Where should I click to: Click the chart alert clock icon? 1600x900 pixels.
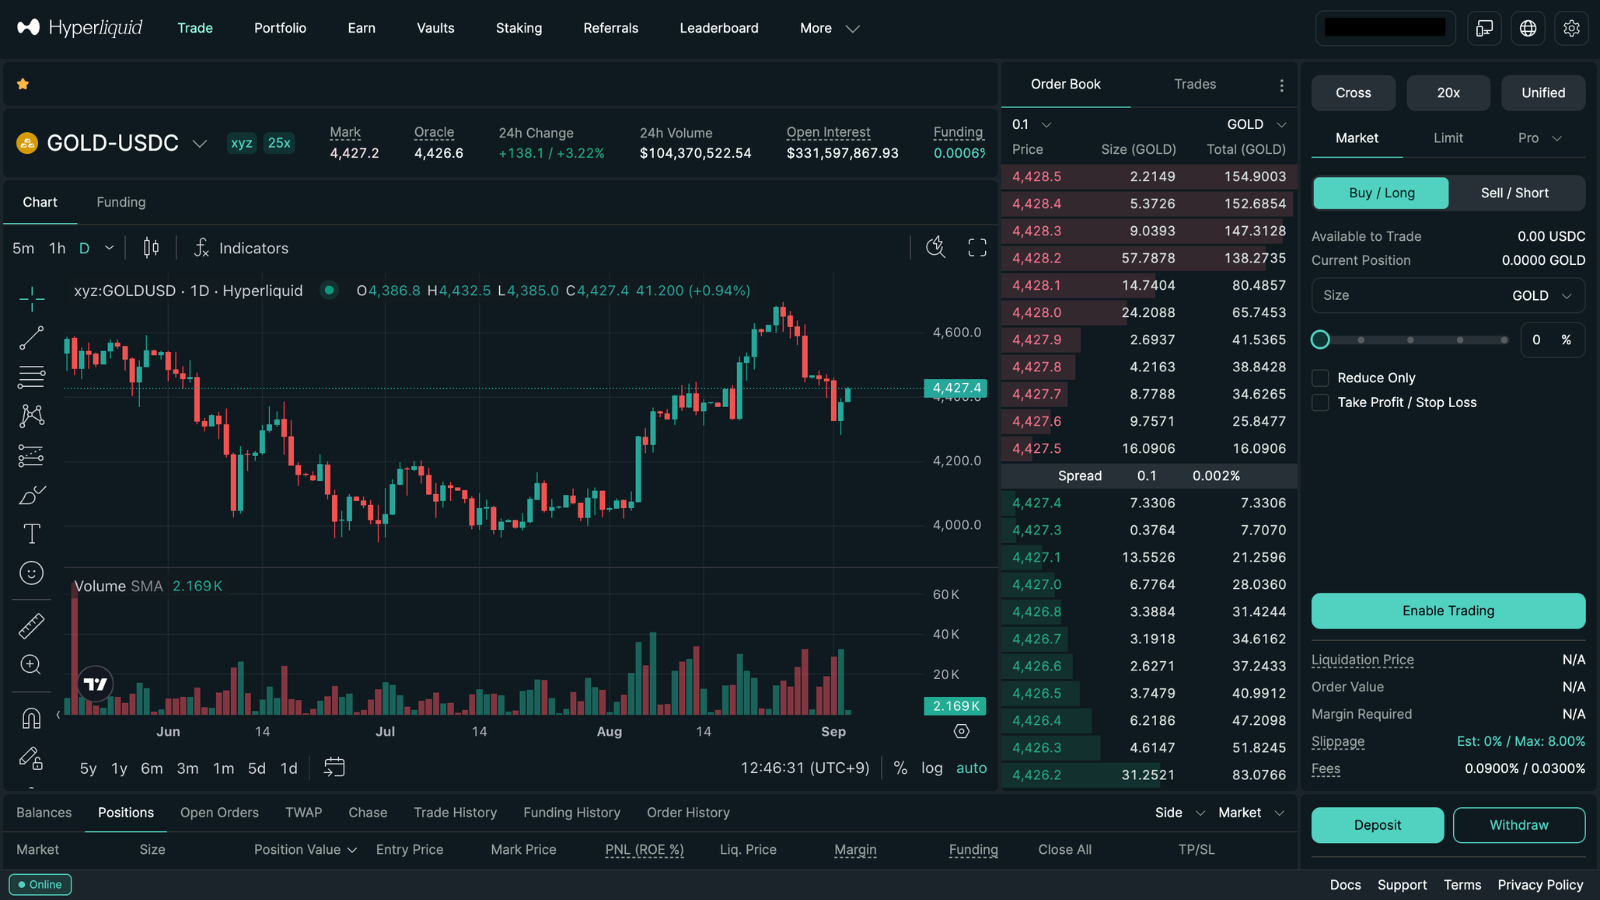tap(936, 248)
